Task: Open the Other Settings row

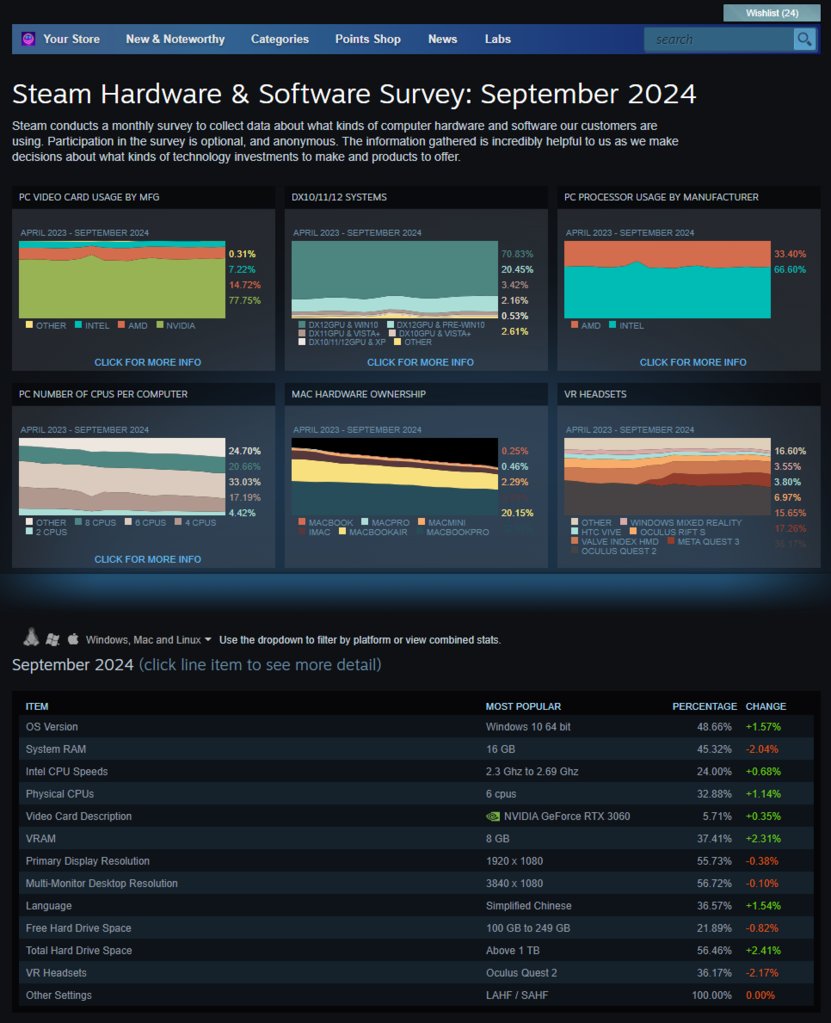Action: [x=416, y=995]
